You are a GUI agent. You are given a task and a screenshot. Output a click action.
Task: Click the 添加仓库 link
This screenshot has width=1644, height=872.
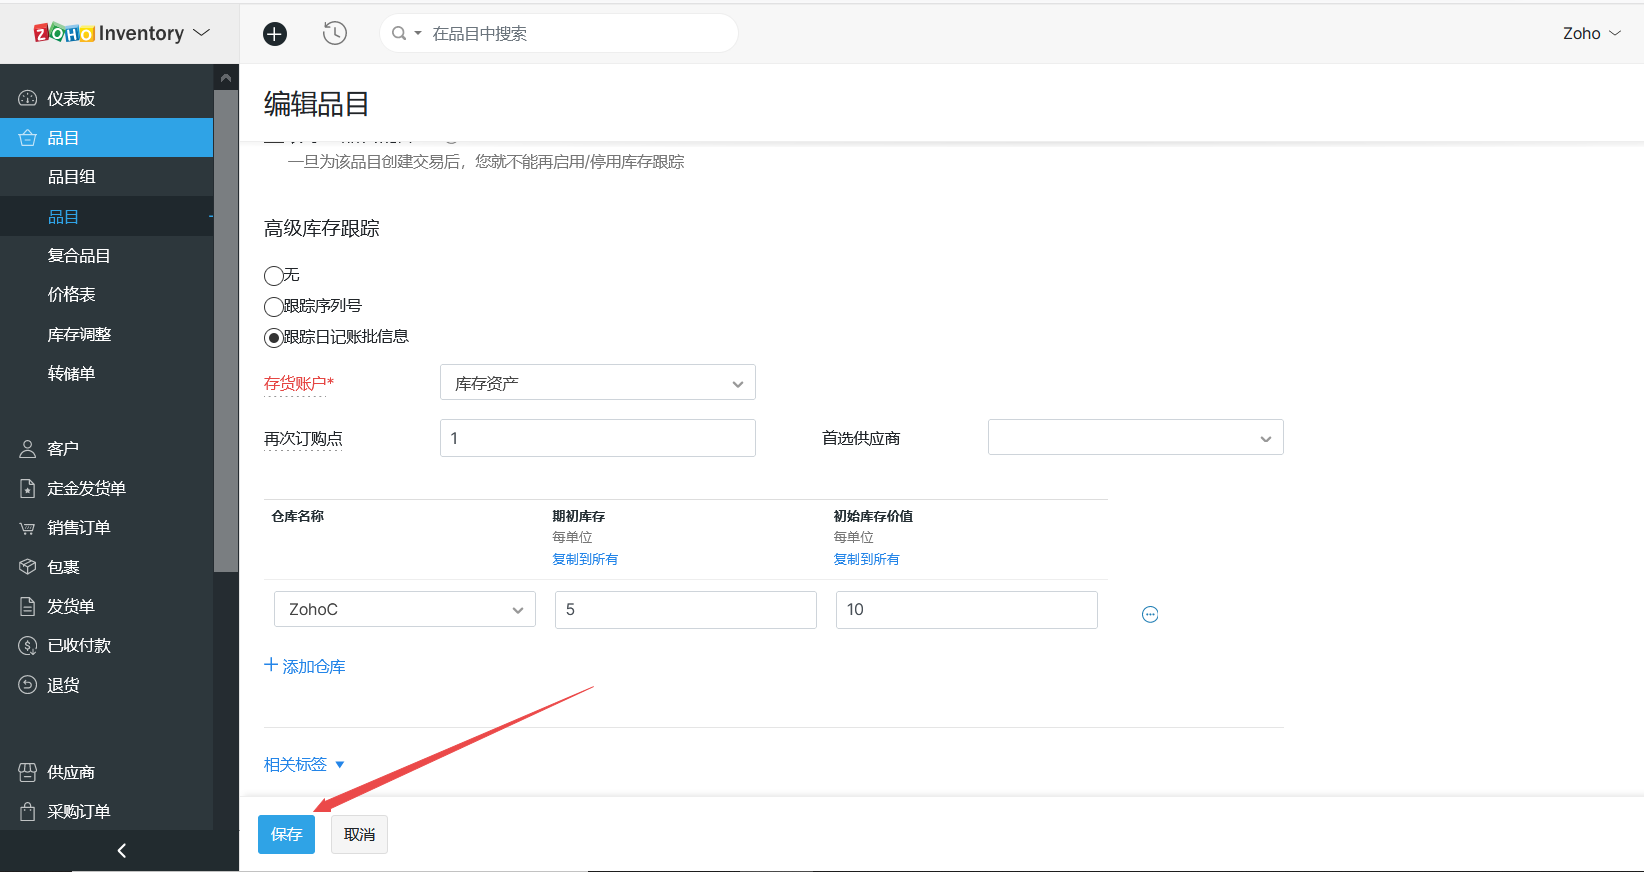(x=305, y=666)
